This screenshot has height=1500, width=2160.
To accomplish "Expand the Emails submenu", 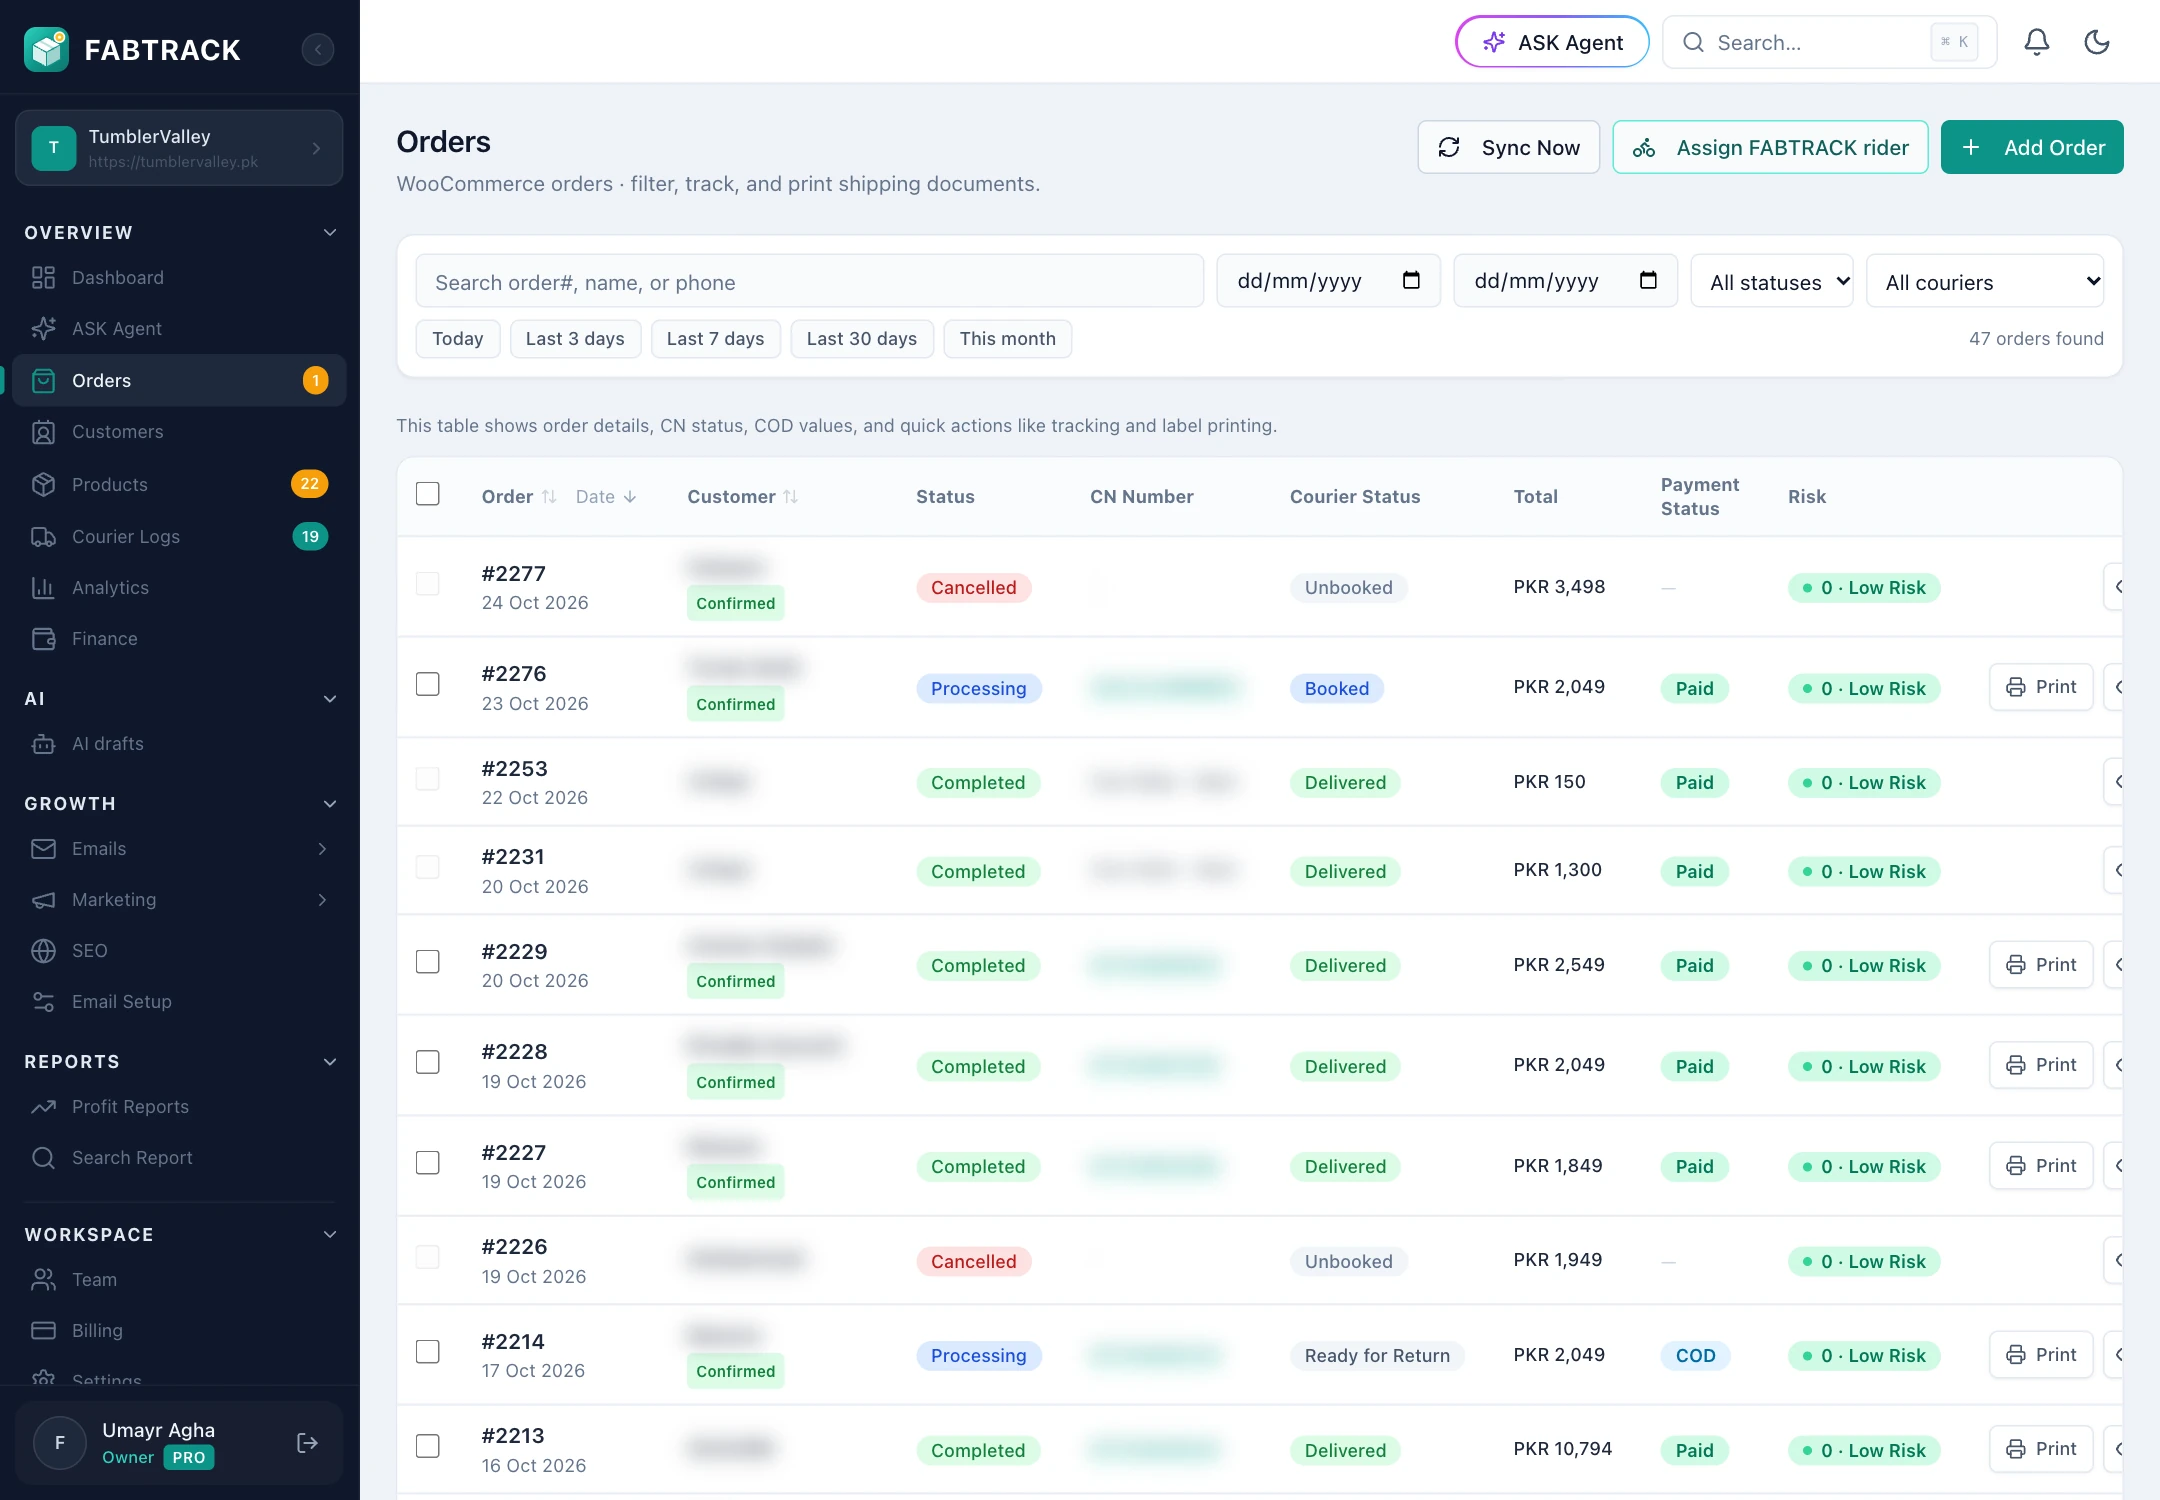I will (180, 848).
